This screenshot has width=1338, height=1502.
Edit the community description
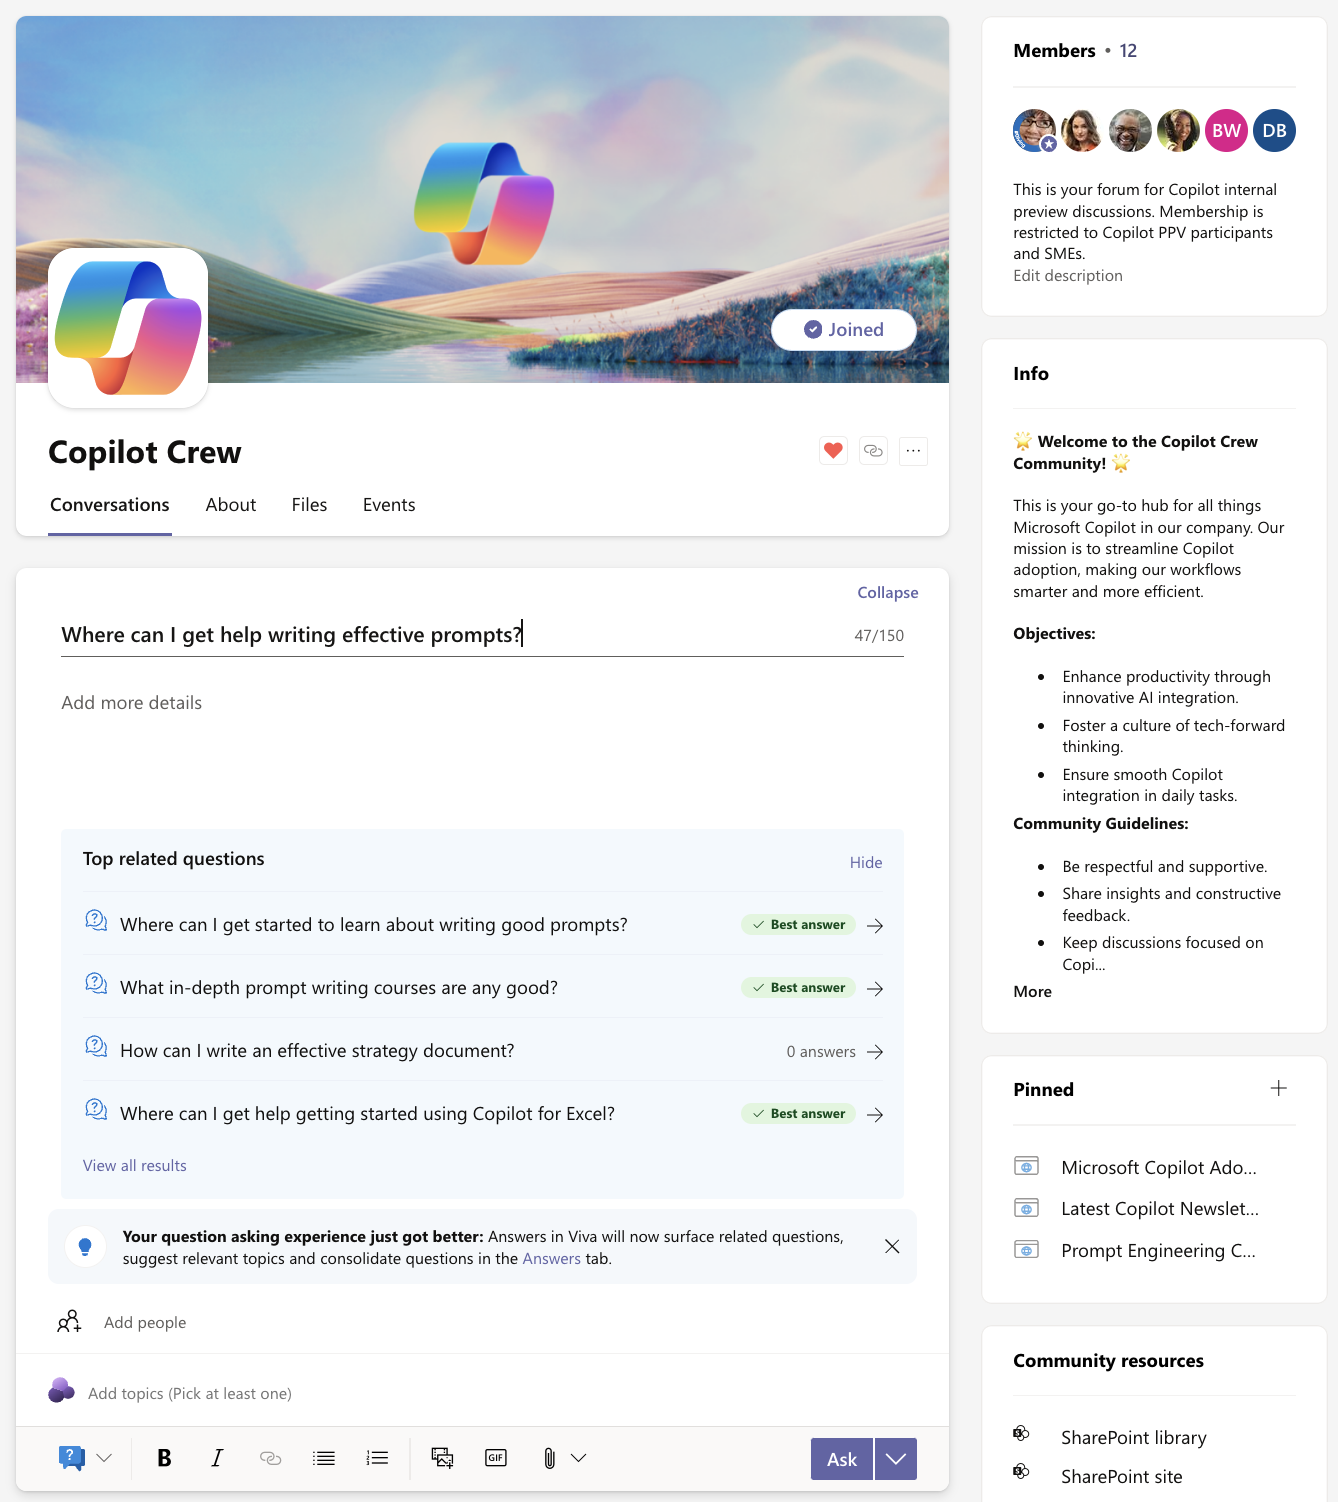[x=1067, y=275]
